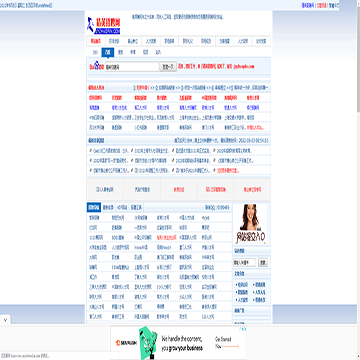Click the Semrush logo in the bottom ad
The width and height of the screenshot is (360, 360).
point(125,342)
